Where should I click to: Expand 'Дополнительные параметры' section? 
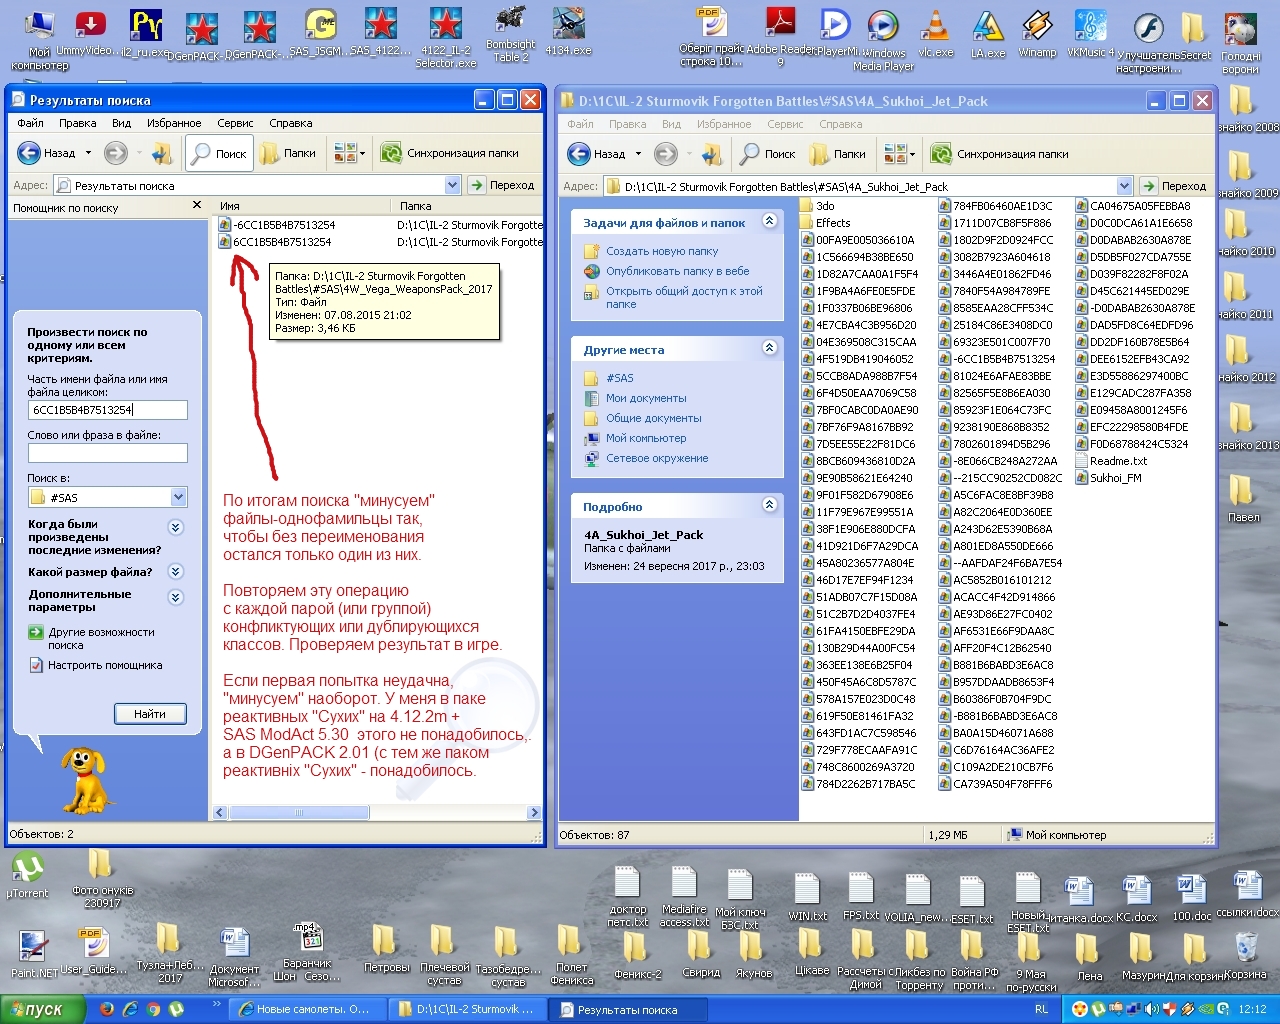coord(176,597)
